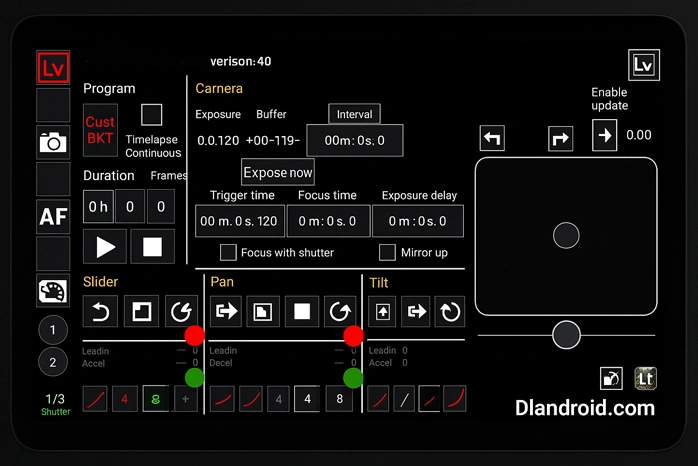Select last Tilt red curve button
This screenshot has width=698, height=466.
pos(455,399)
